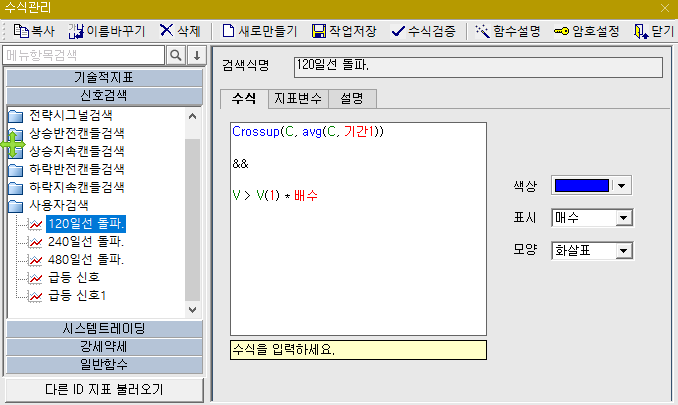This screenshot has height=405, width=678.
Task: Click the 작업저장 save disk icon
Action: [x=319, y=31]
